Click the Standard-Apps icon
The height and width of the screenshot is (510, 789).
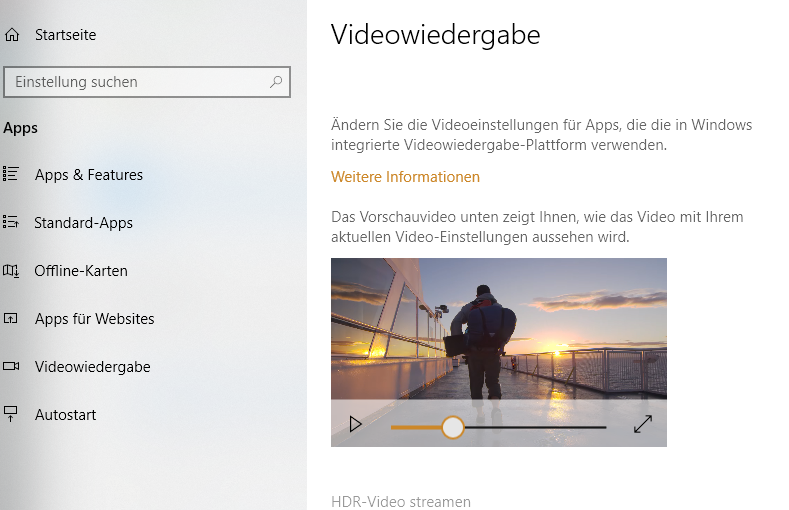[x=11, y=222]
